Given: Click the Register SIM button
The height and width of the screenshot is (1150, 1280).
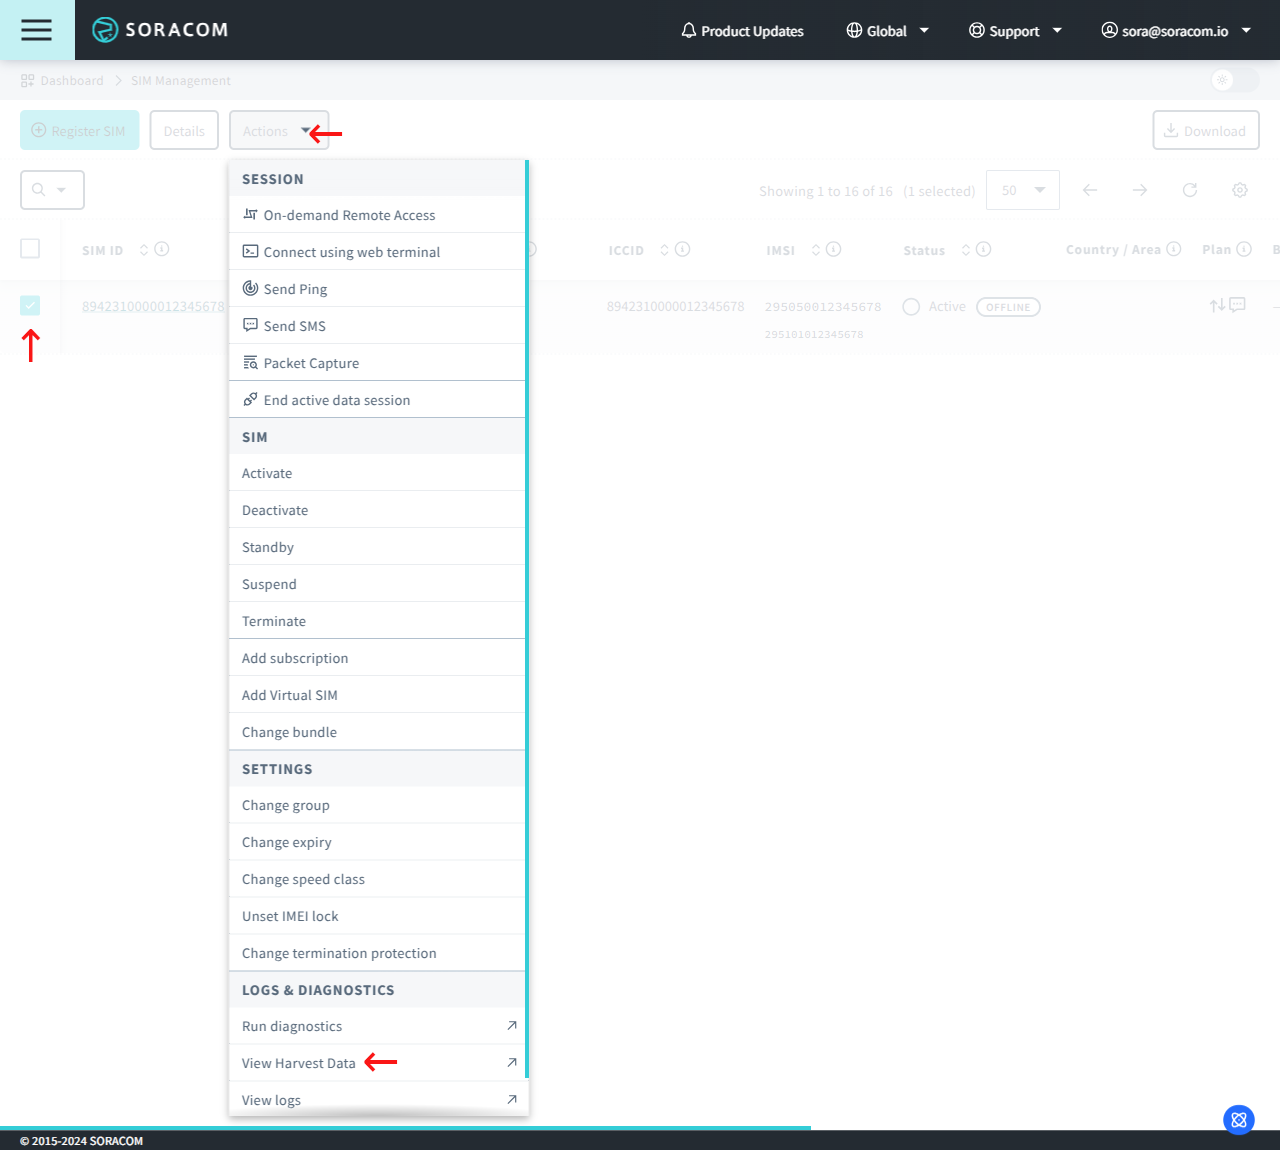Looking at the screenshot, I should tap(79, 131).
